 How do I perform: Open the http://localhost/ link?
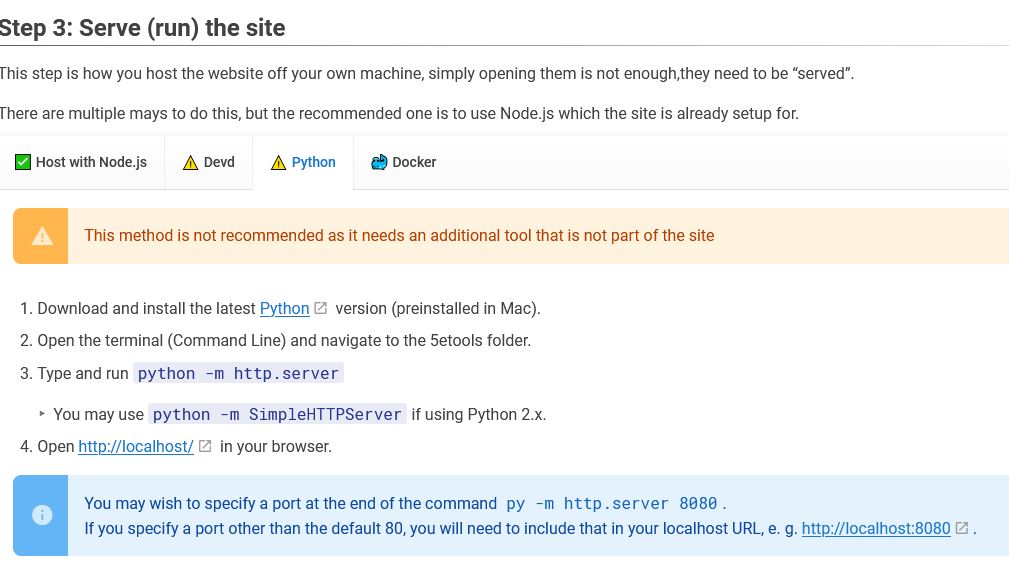[x=136, y=446]
